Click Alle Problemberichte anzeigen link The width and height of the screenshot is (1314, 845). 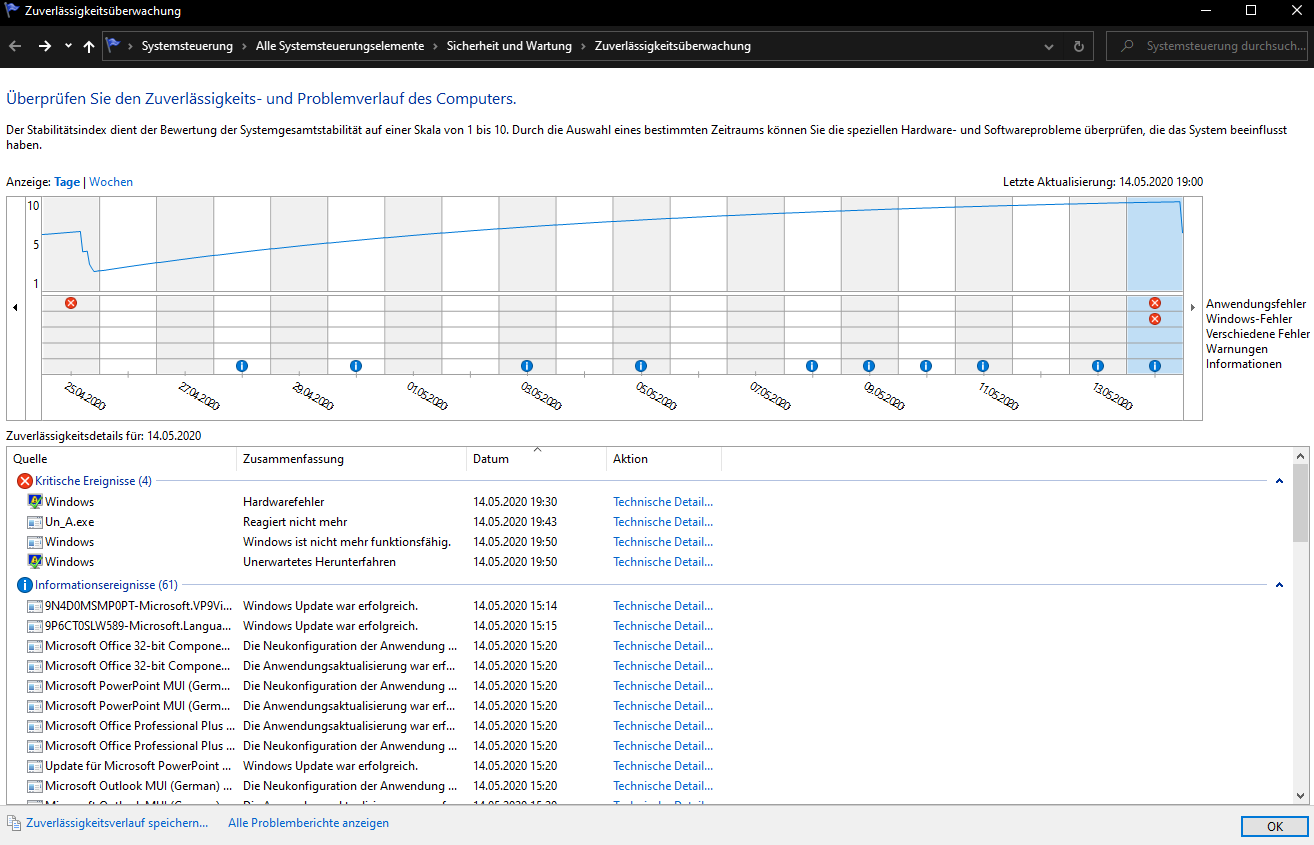[x=308, y=823]
